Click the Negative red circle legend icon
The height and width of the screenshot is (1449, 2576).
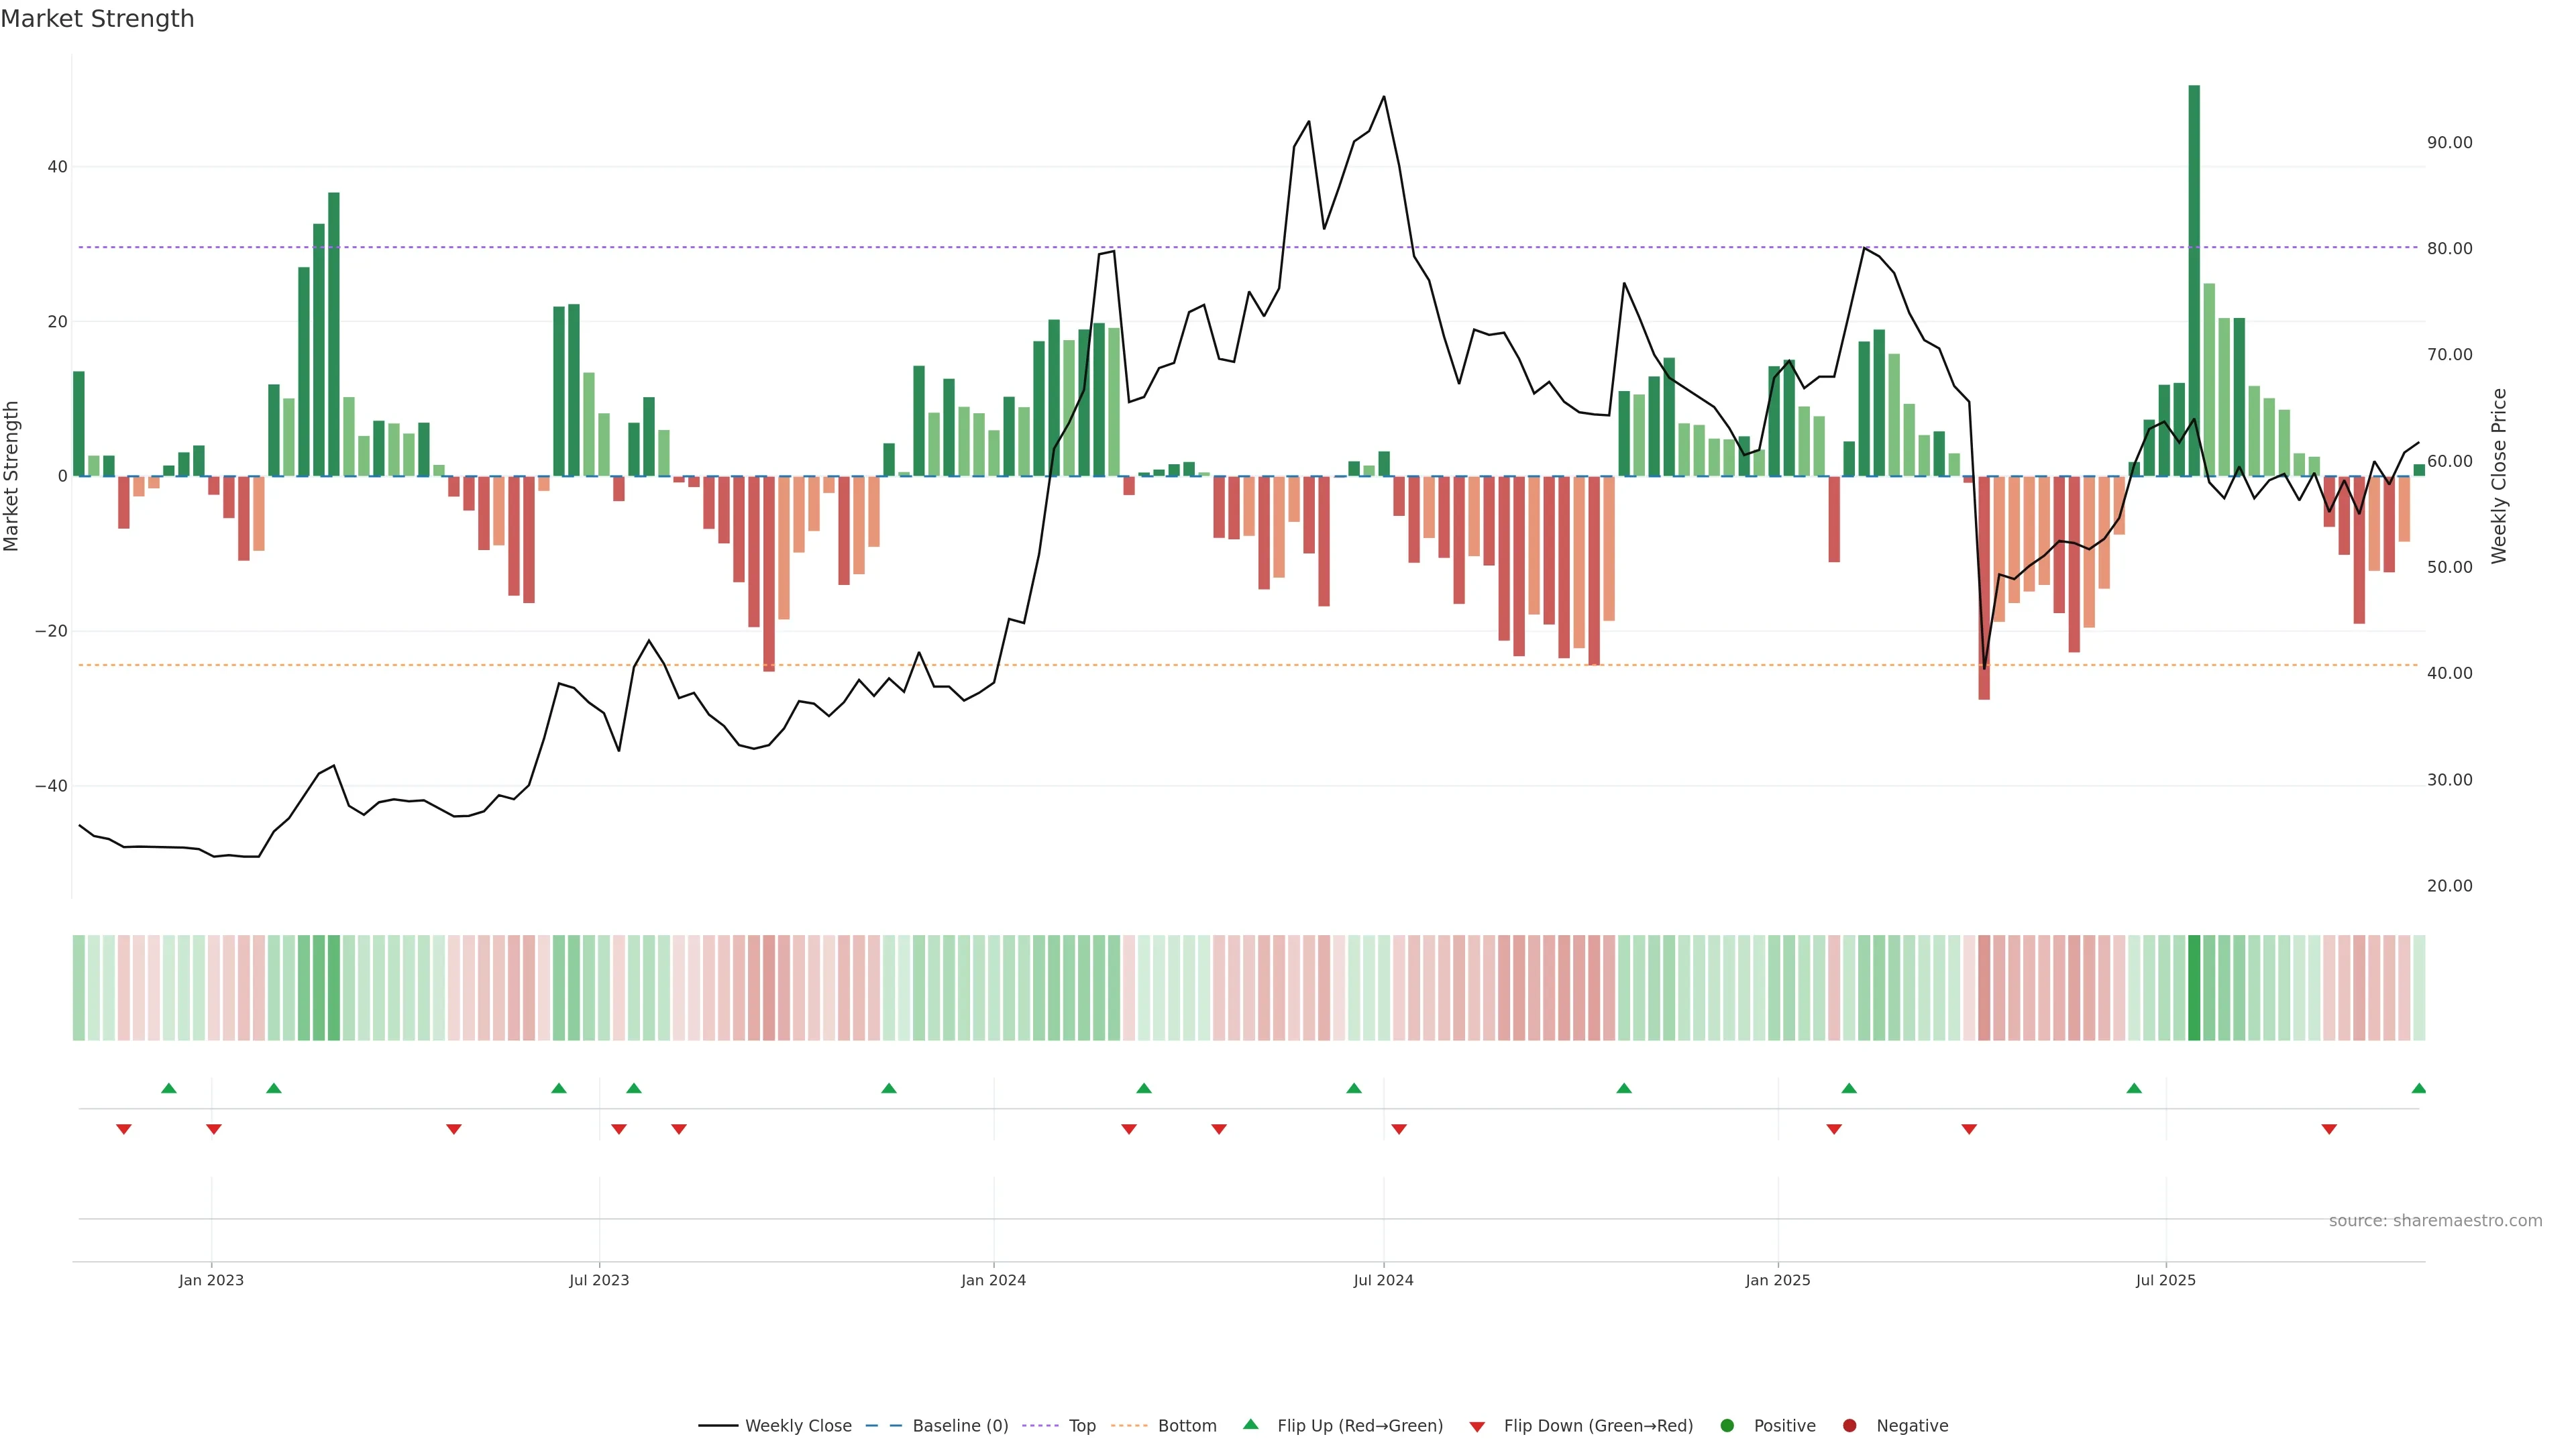pyautogui.click(x=1849, y=1426)
